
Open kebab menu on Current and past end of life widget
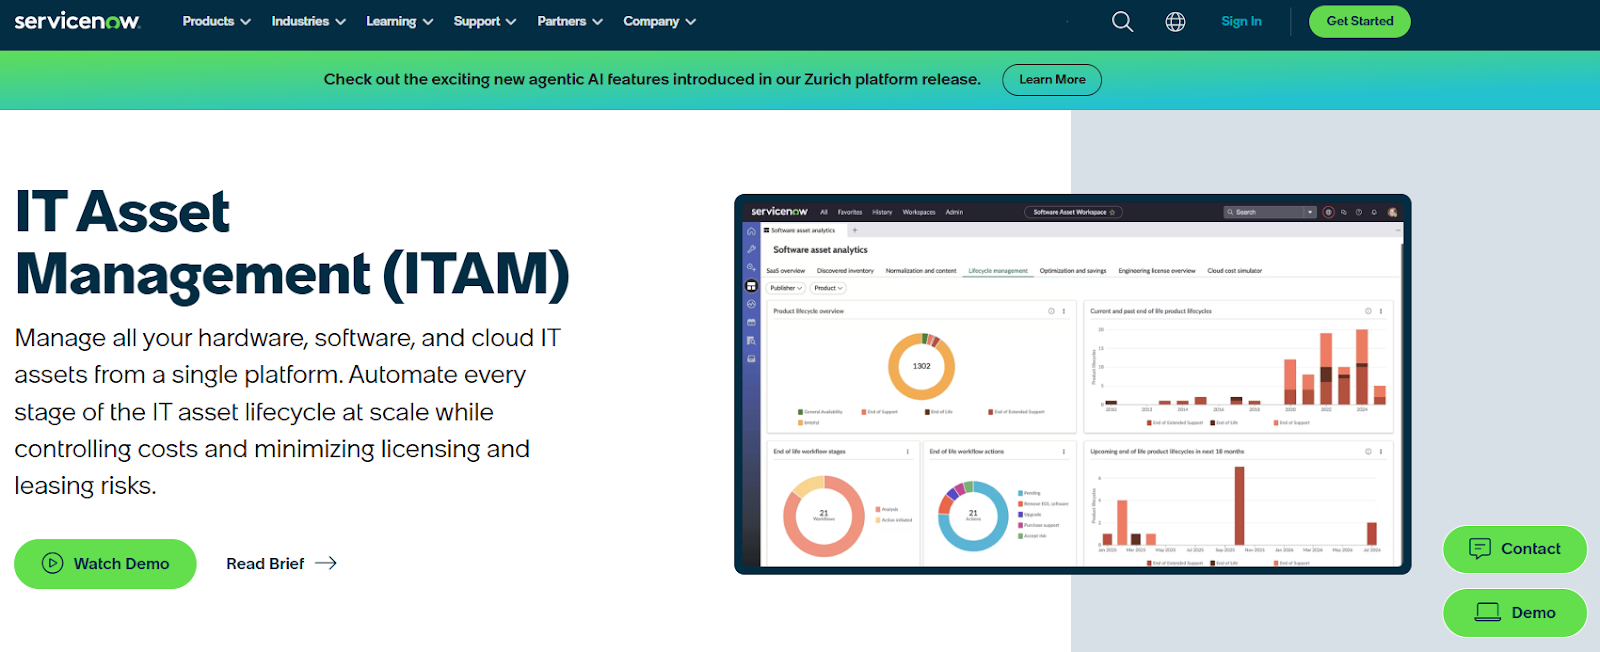[1381, 311]
